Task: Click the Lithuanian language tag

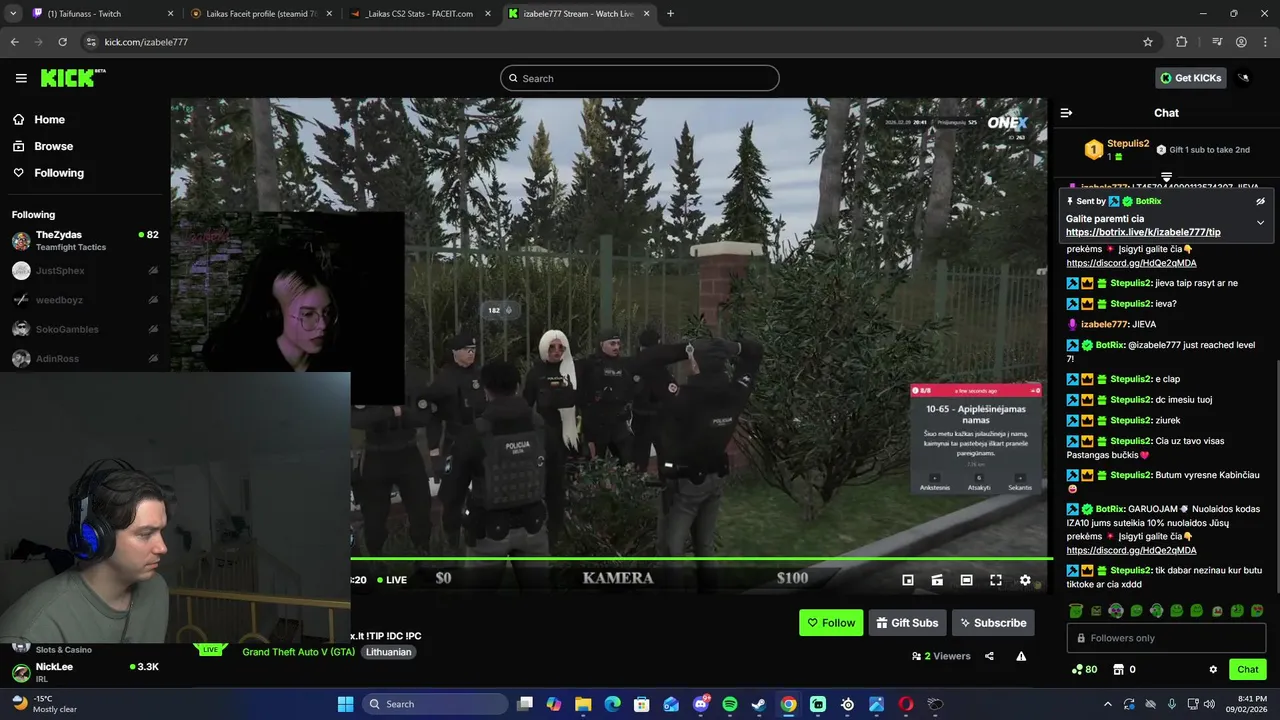Action: (x=388, y=652)
